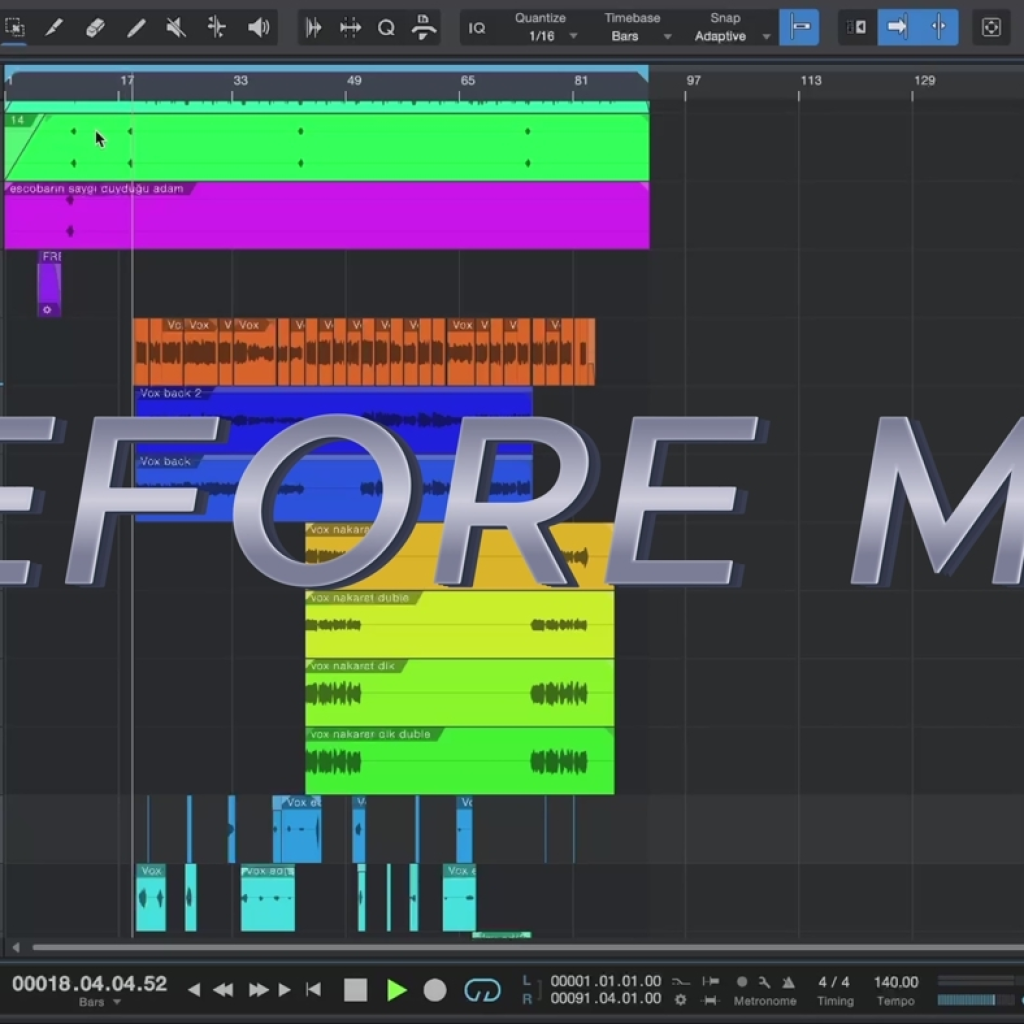Toggle the precount icon by Metronome
The image size is (1024, 1024).
click(789, 982)
